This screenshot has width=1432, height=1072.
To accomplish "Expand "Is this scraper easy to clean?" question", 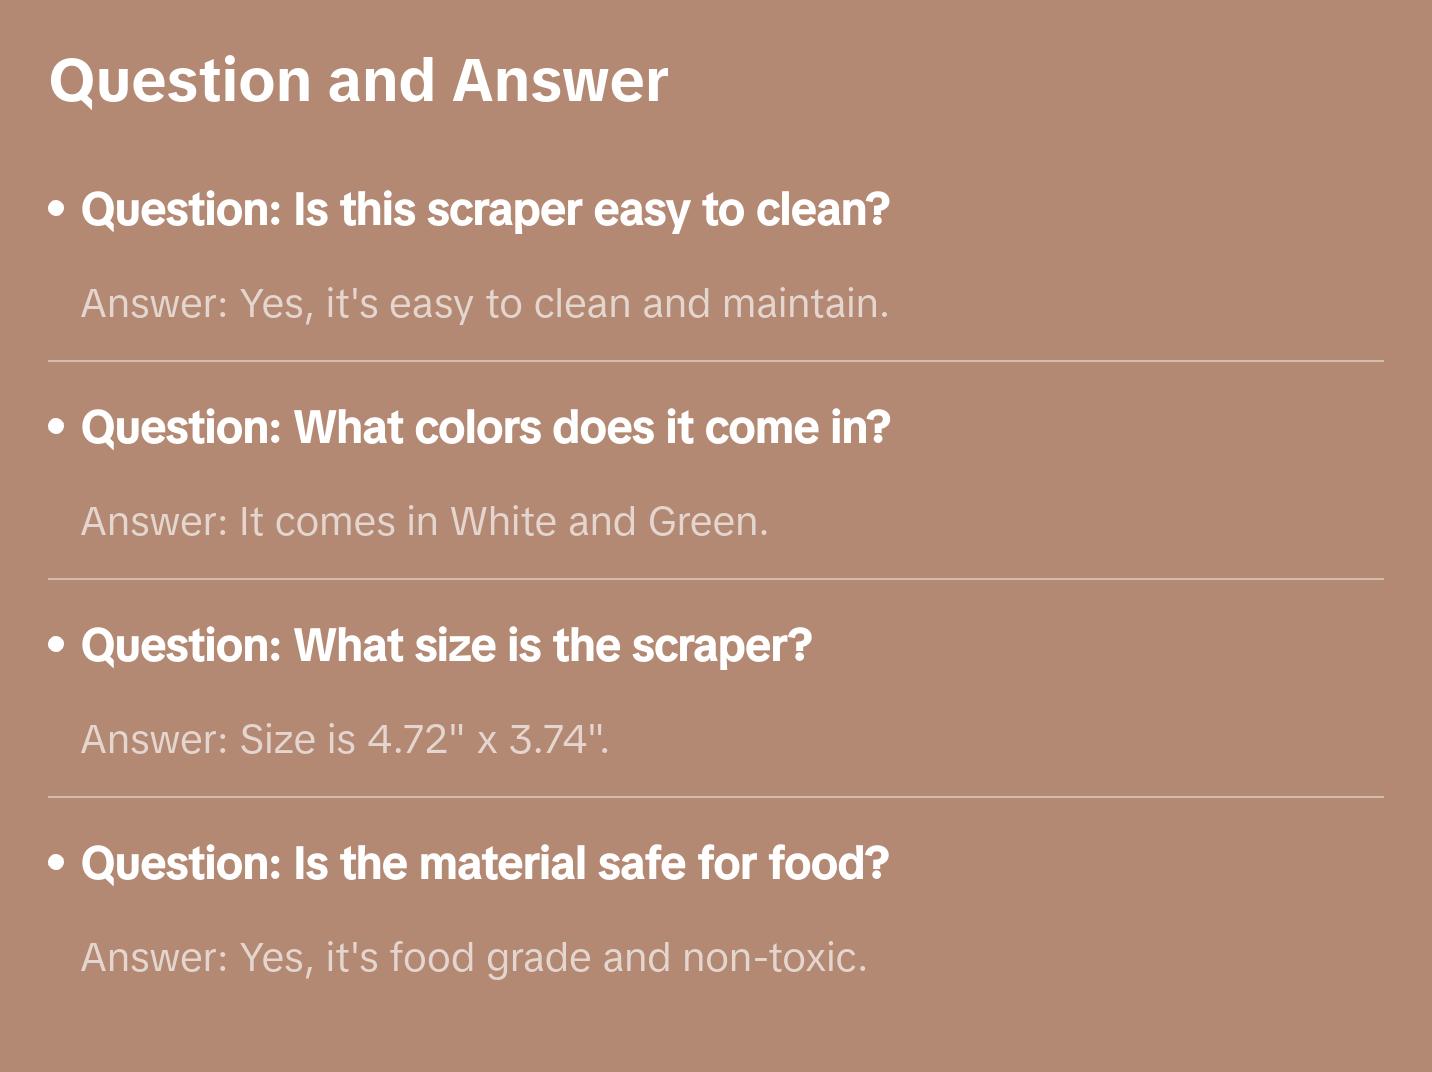I will (x=485, y=210).
